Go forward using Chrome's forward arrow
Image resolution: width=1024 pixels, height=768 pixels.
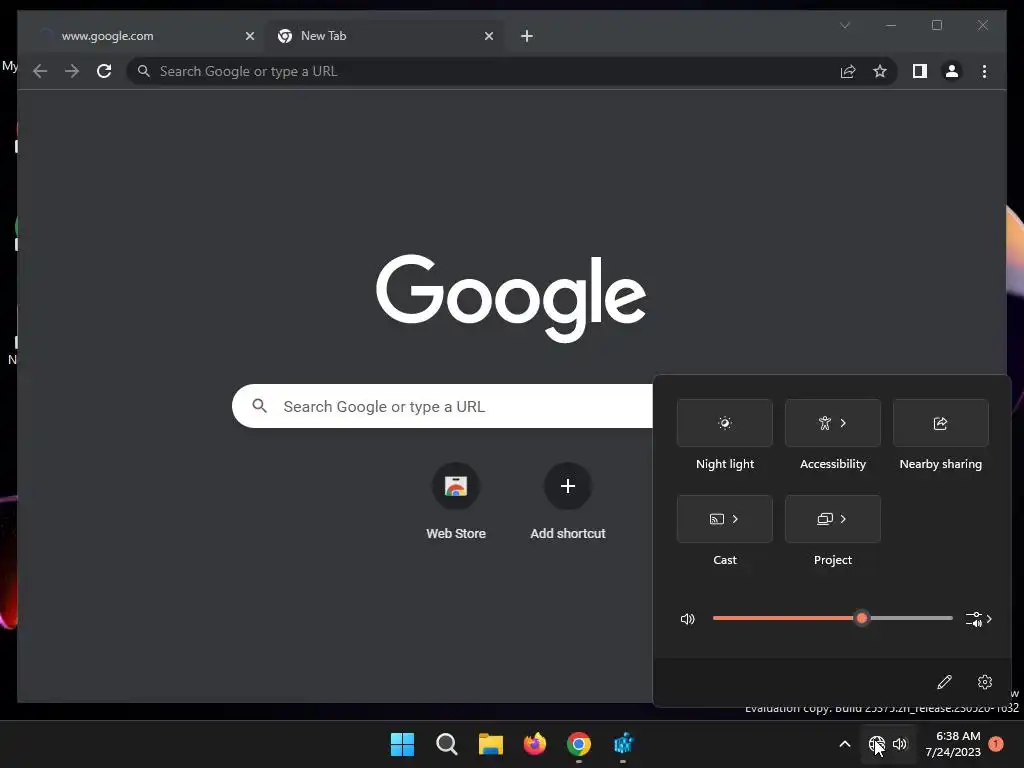point(72,71)
